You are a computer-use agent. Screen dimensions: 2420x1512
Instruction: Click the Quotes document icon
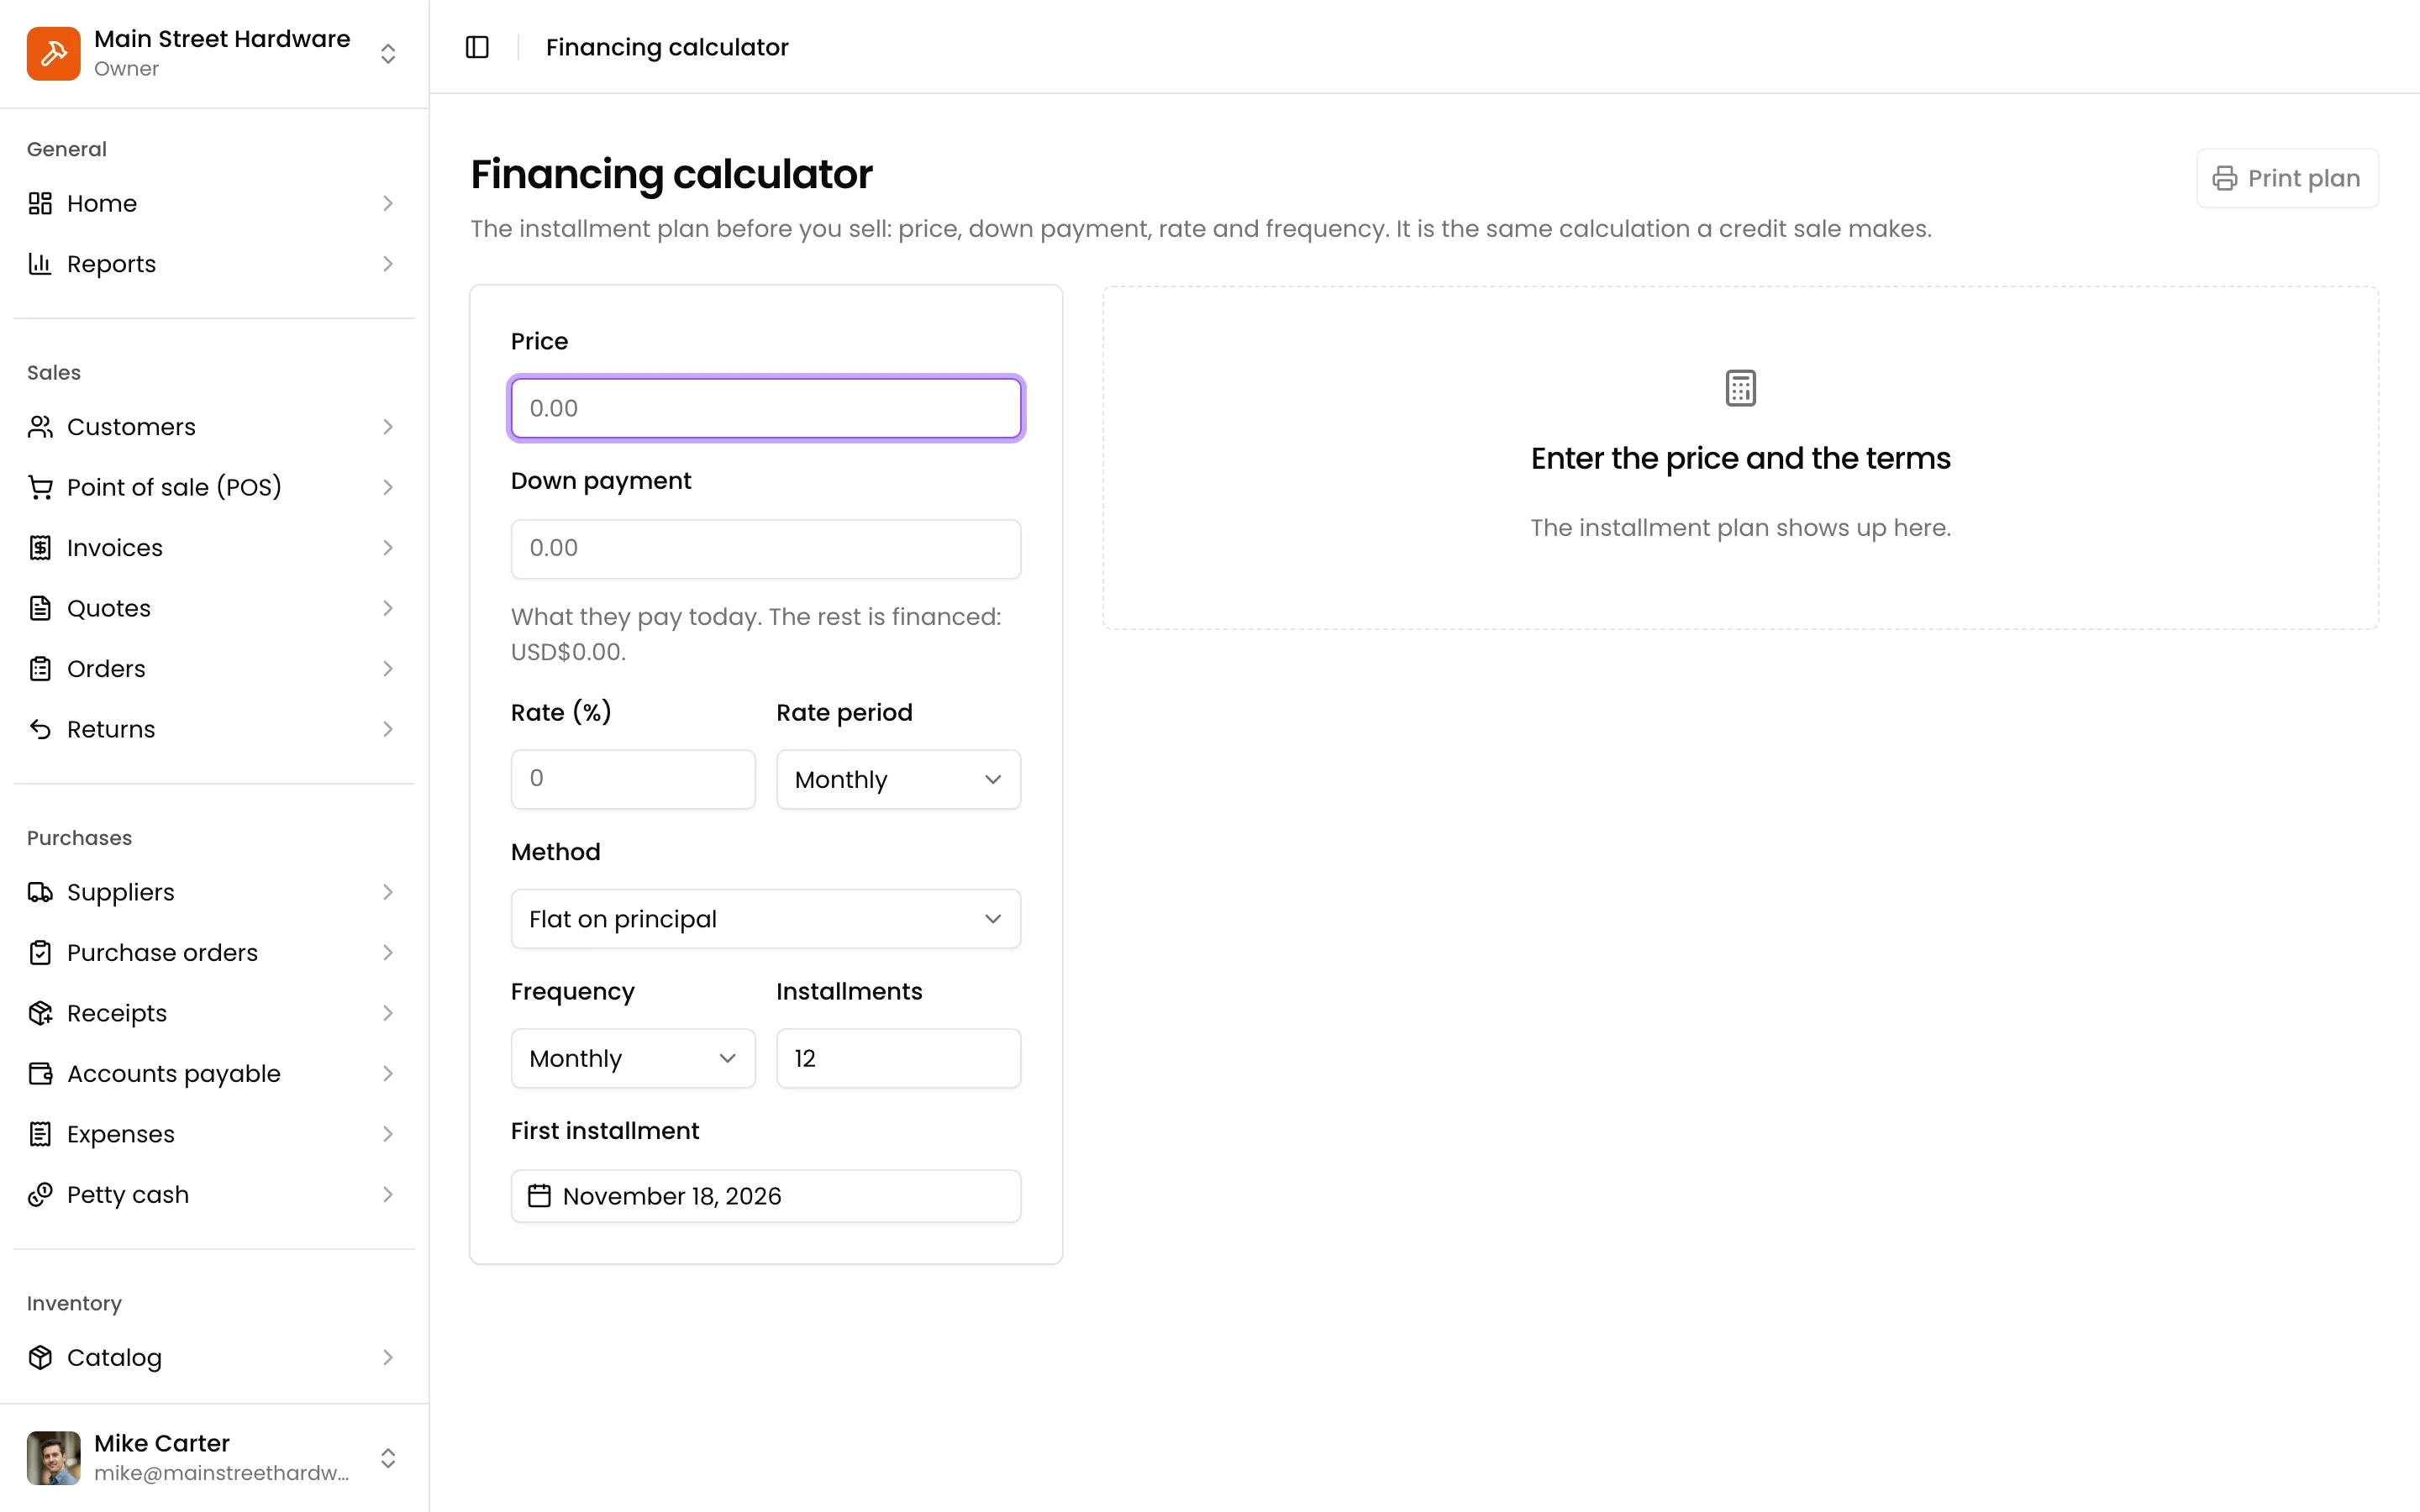[40, 608]
